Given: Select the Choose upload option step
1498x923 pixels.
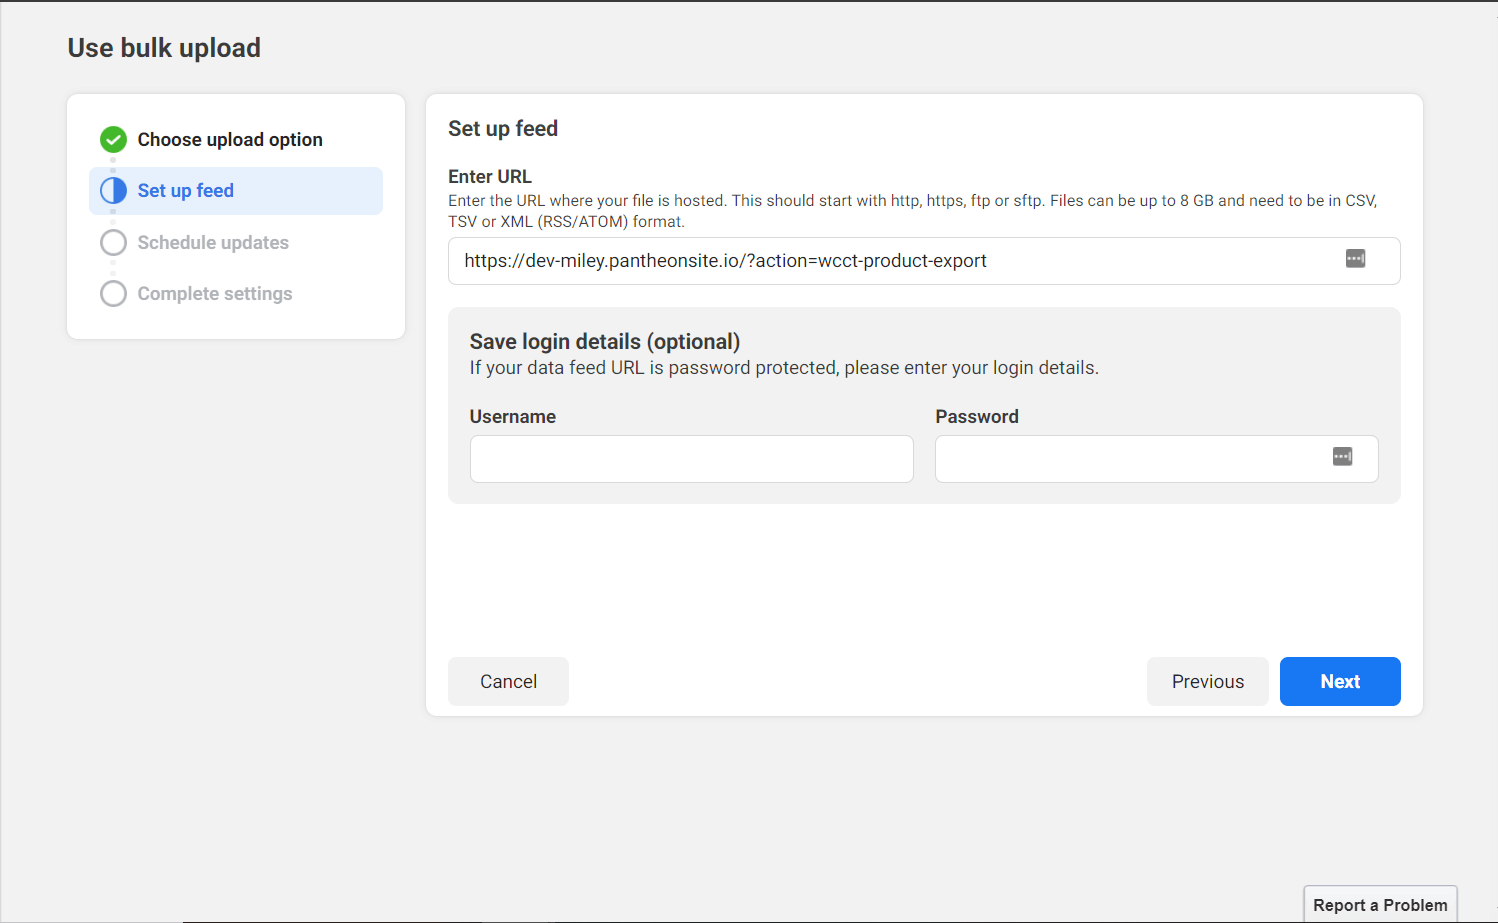Looking at the screenshot, I should point(230,139).
